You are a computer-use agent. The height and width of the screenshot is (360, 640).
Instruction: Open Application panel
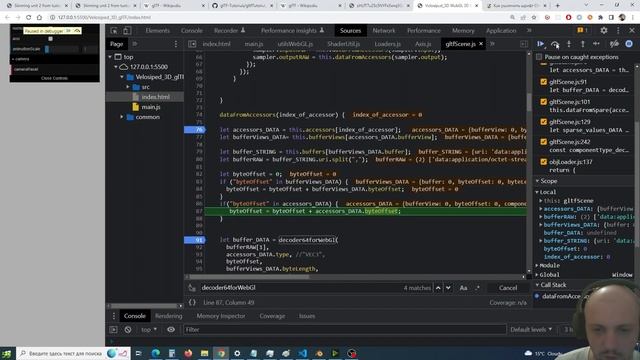pyautogui.click(x=501, y=31)
